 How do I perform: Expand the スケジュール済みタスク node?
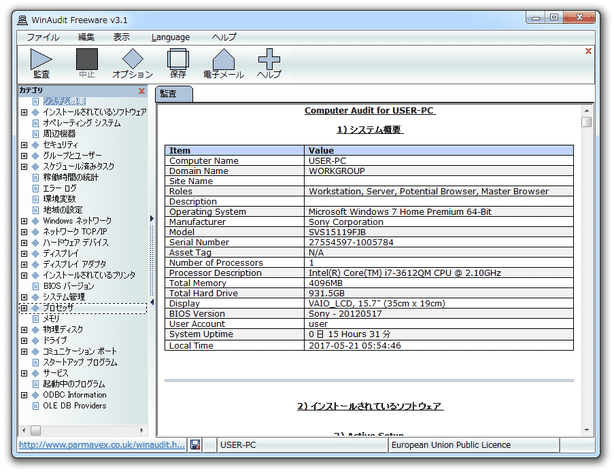[24, 167]
